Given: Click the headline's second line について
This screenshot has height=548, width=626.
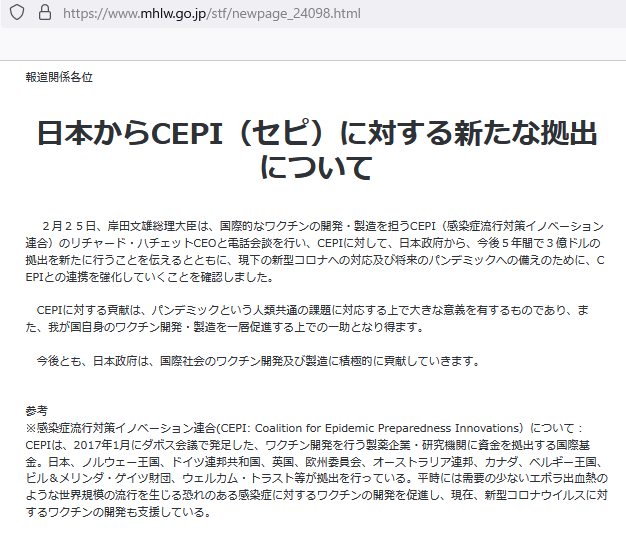Looking at the screenshot, I should point(317,167).
